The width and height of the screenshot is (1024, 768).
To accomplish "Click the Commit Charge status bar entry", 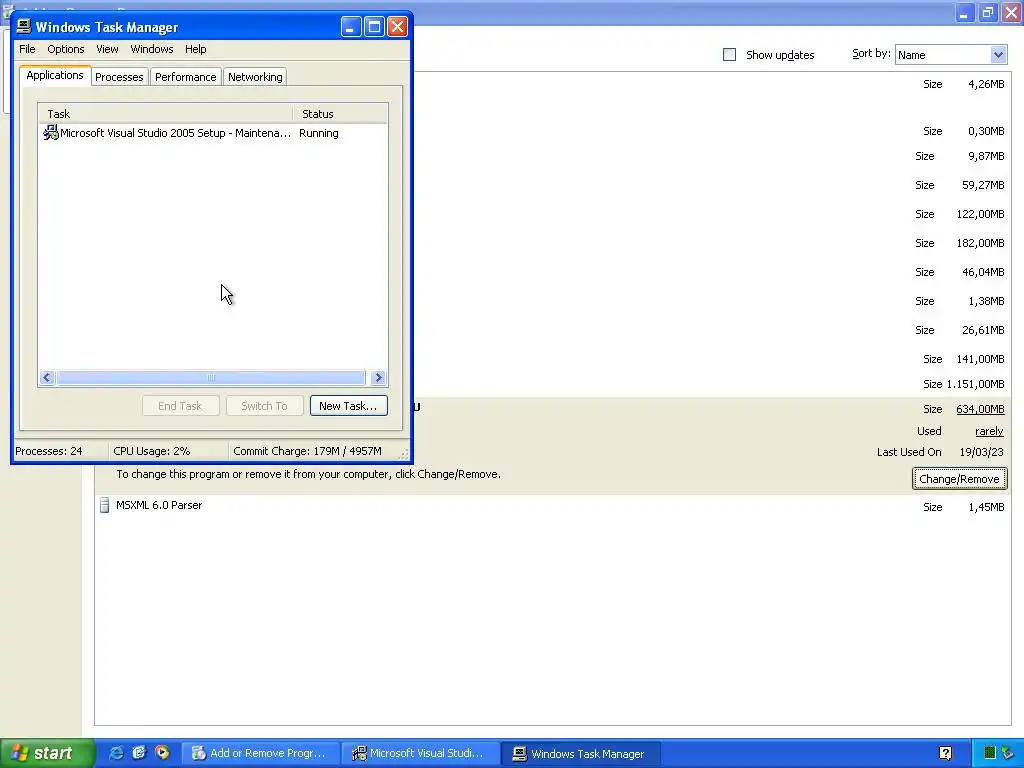I will (x=308, y=451).
